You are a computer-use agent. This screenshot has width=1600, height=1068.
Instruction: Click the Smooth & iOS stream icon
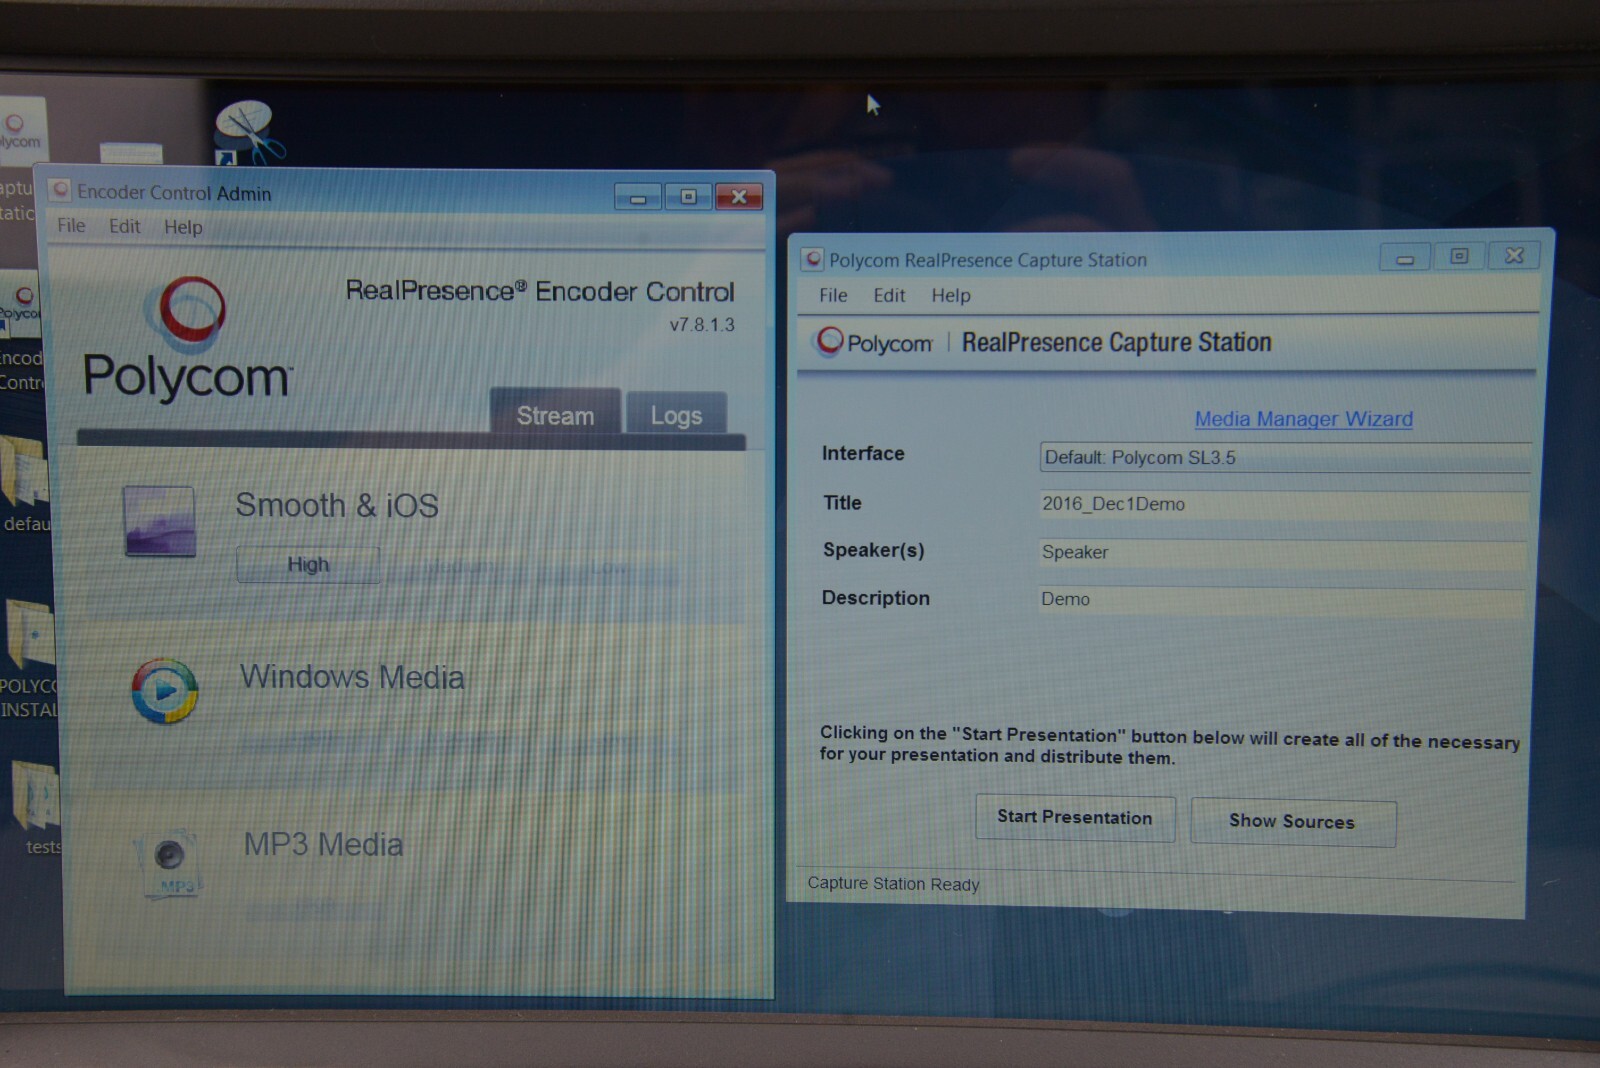[159, 521]
